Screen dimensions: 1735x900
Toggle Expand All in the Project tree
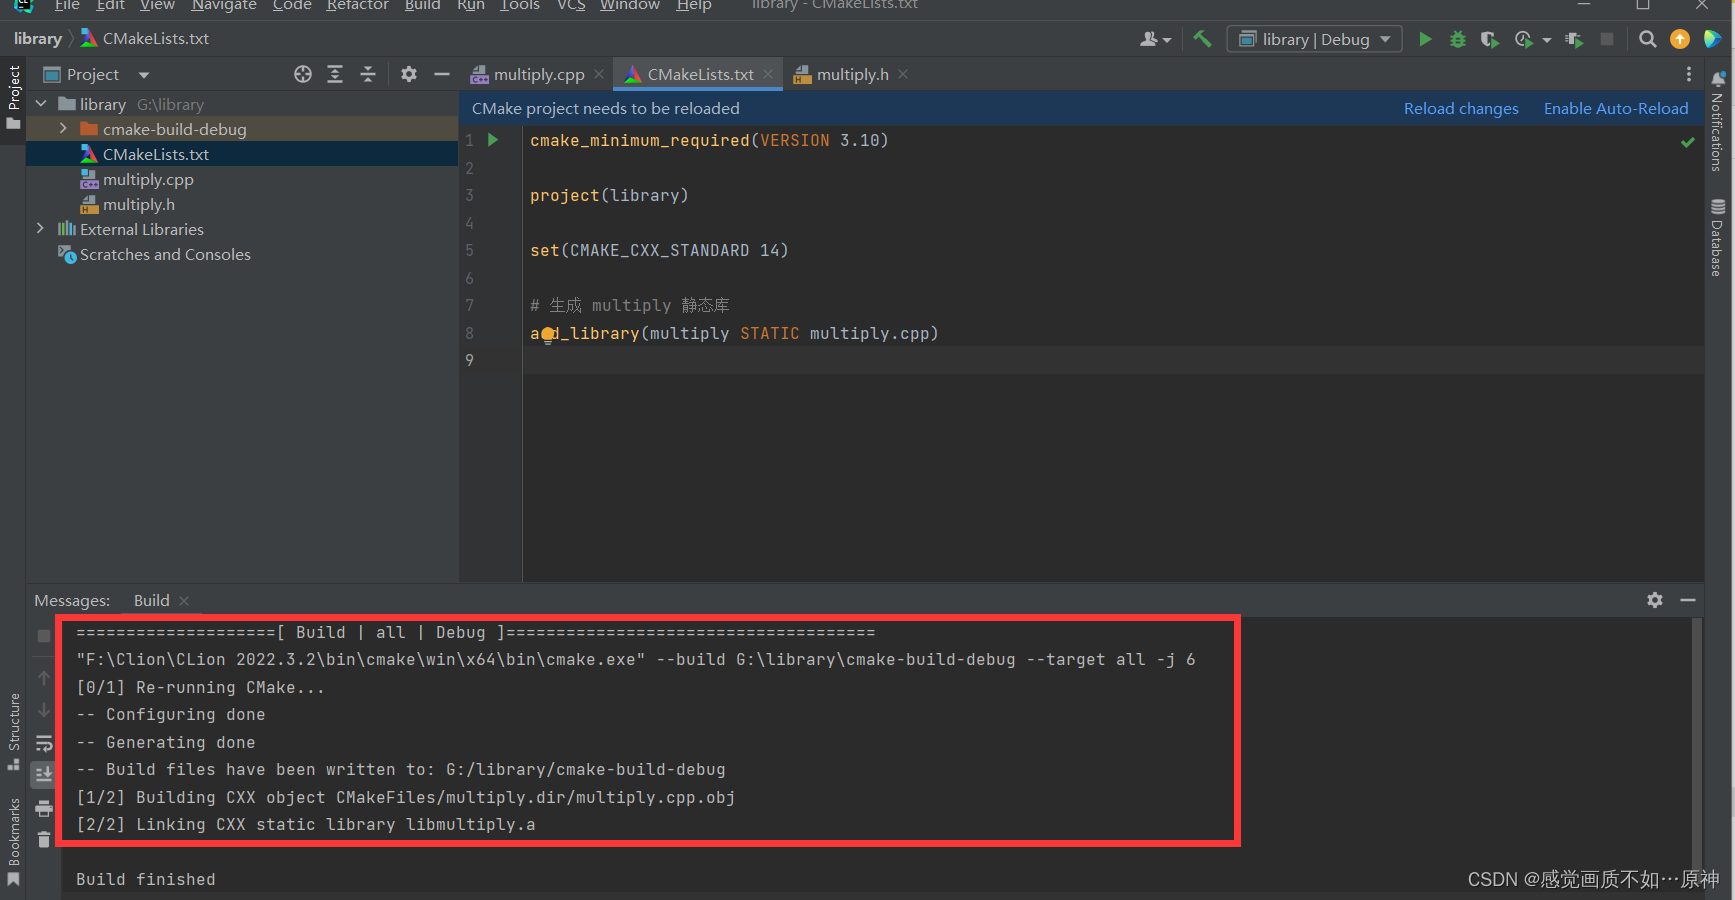335,74
